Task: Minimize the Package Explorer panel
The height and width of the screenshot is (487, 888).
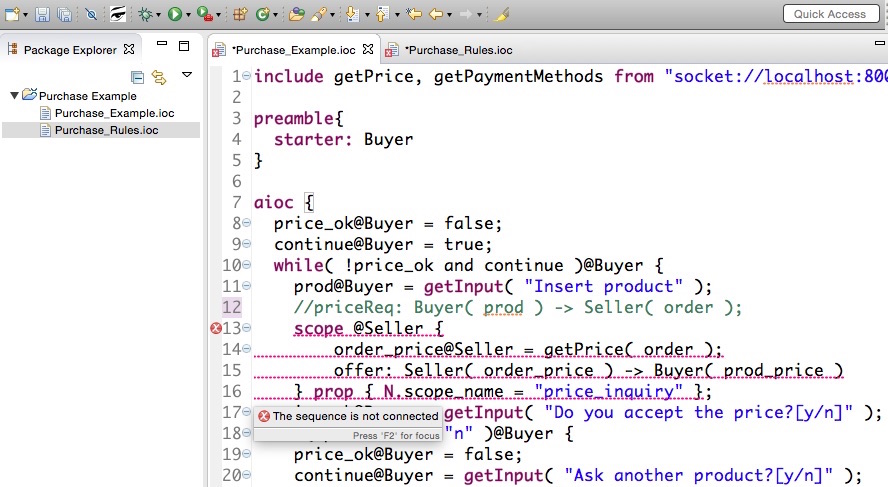Action: (x=162, y=44)
